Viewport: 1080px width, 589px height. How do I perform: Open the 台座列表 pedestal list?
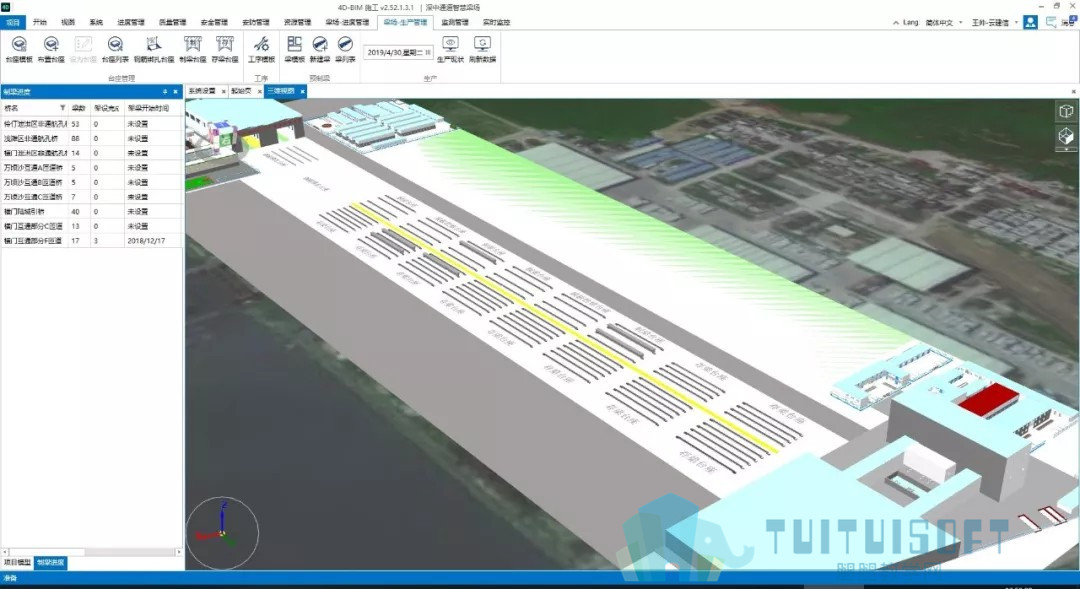pos(115,49)
